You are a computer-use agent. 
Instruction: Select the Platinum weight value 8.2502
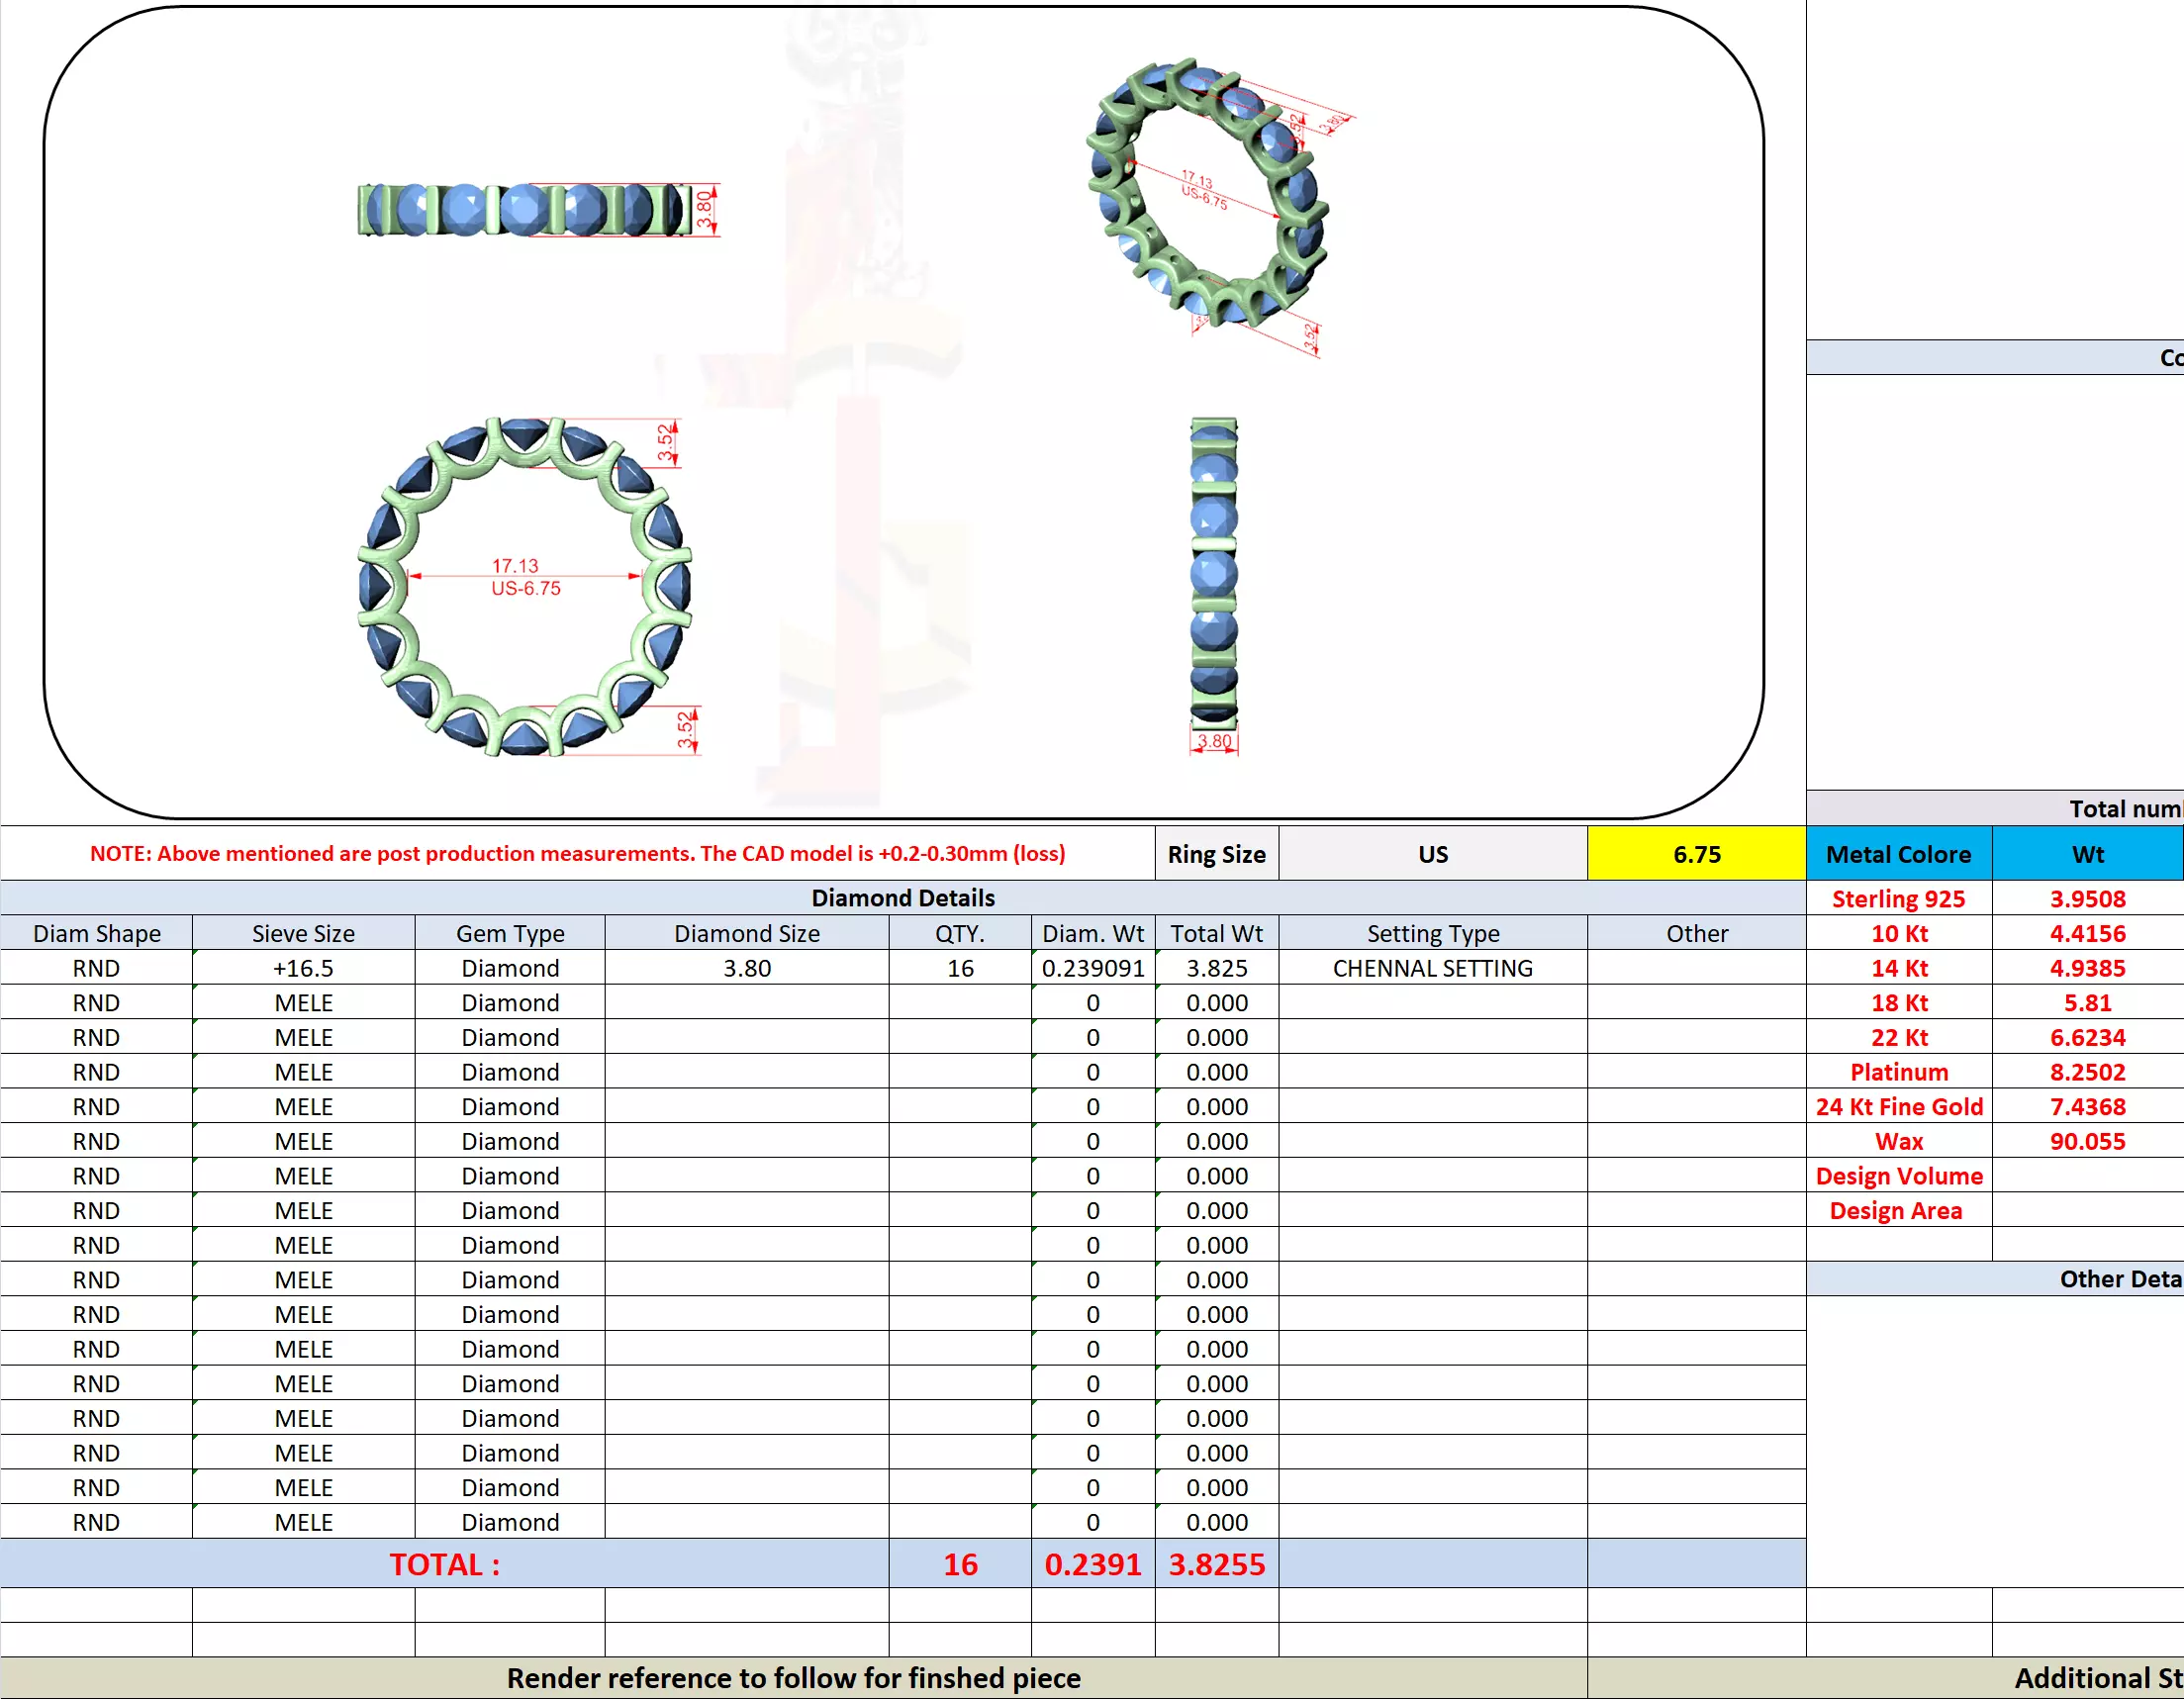tap(2087, 1072)
